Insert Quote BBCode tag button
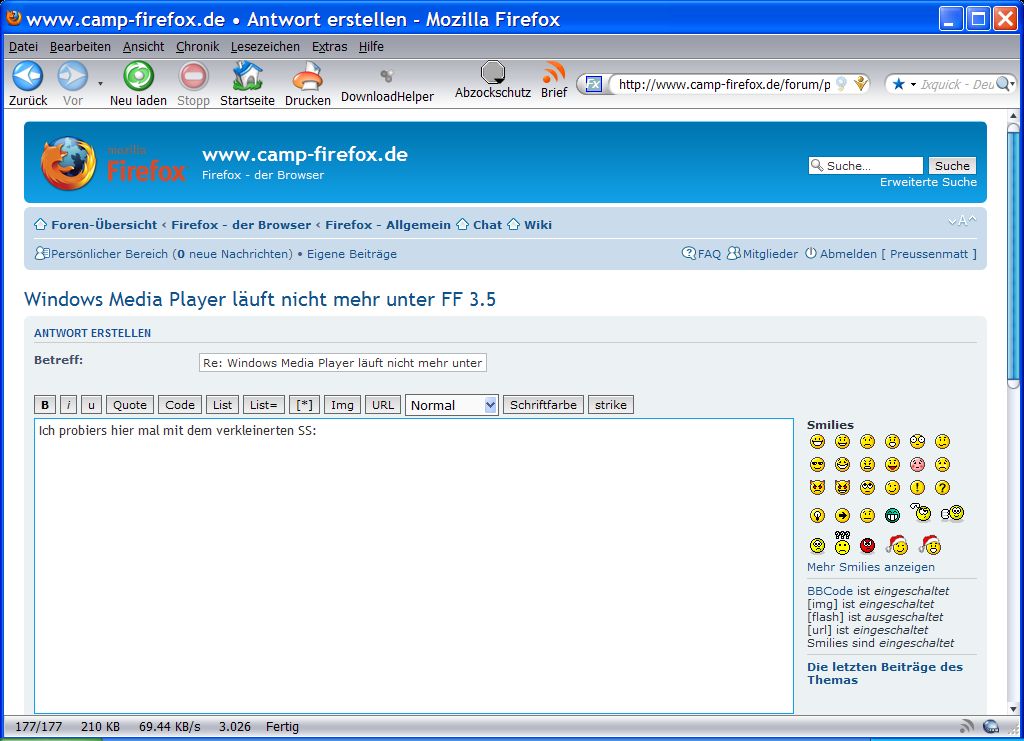The image size is (1024, 741). [x=130, y=405]
